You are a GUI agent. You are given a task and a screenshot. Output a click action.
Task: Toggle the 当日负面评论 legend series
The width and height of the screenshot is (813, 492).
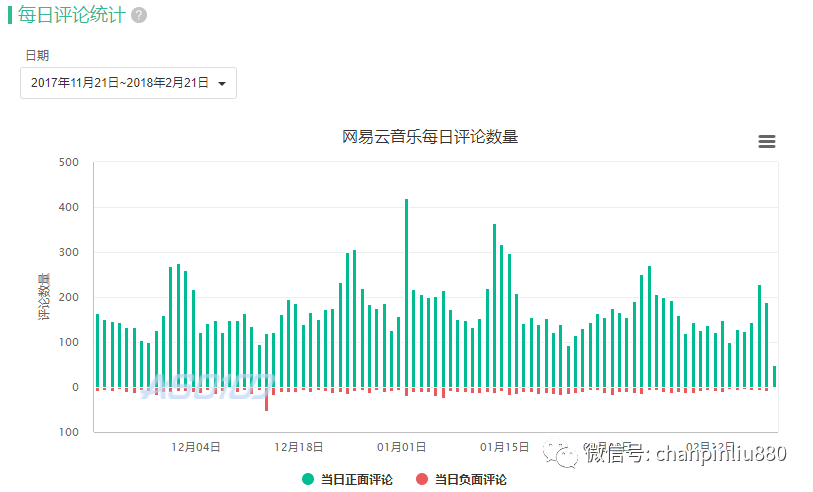click(461, 480)
